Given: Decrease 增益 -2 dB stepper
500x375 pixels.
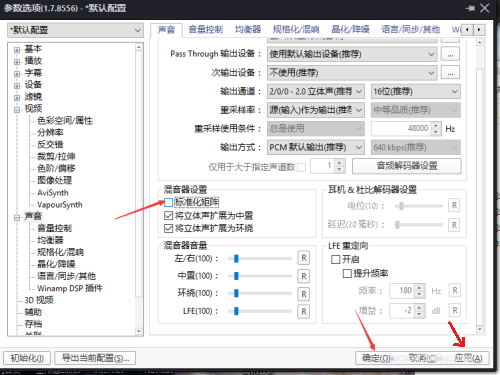Looking at the screenshot, I should point(420,314).
